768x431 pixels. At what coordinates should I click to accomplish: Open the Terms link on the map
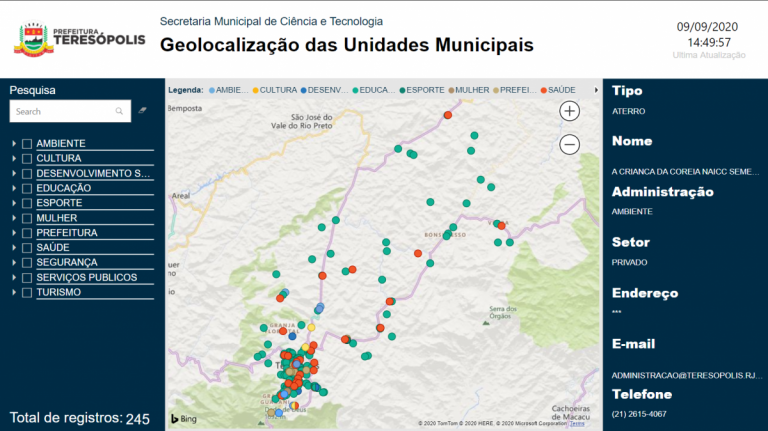click(577, 424)
